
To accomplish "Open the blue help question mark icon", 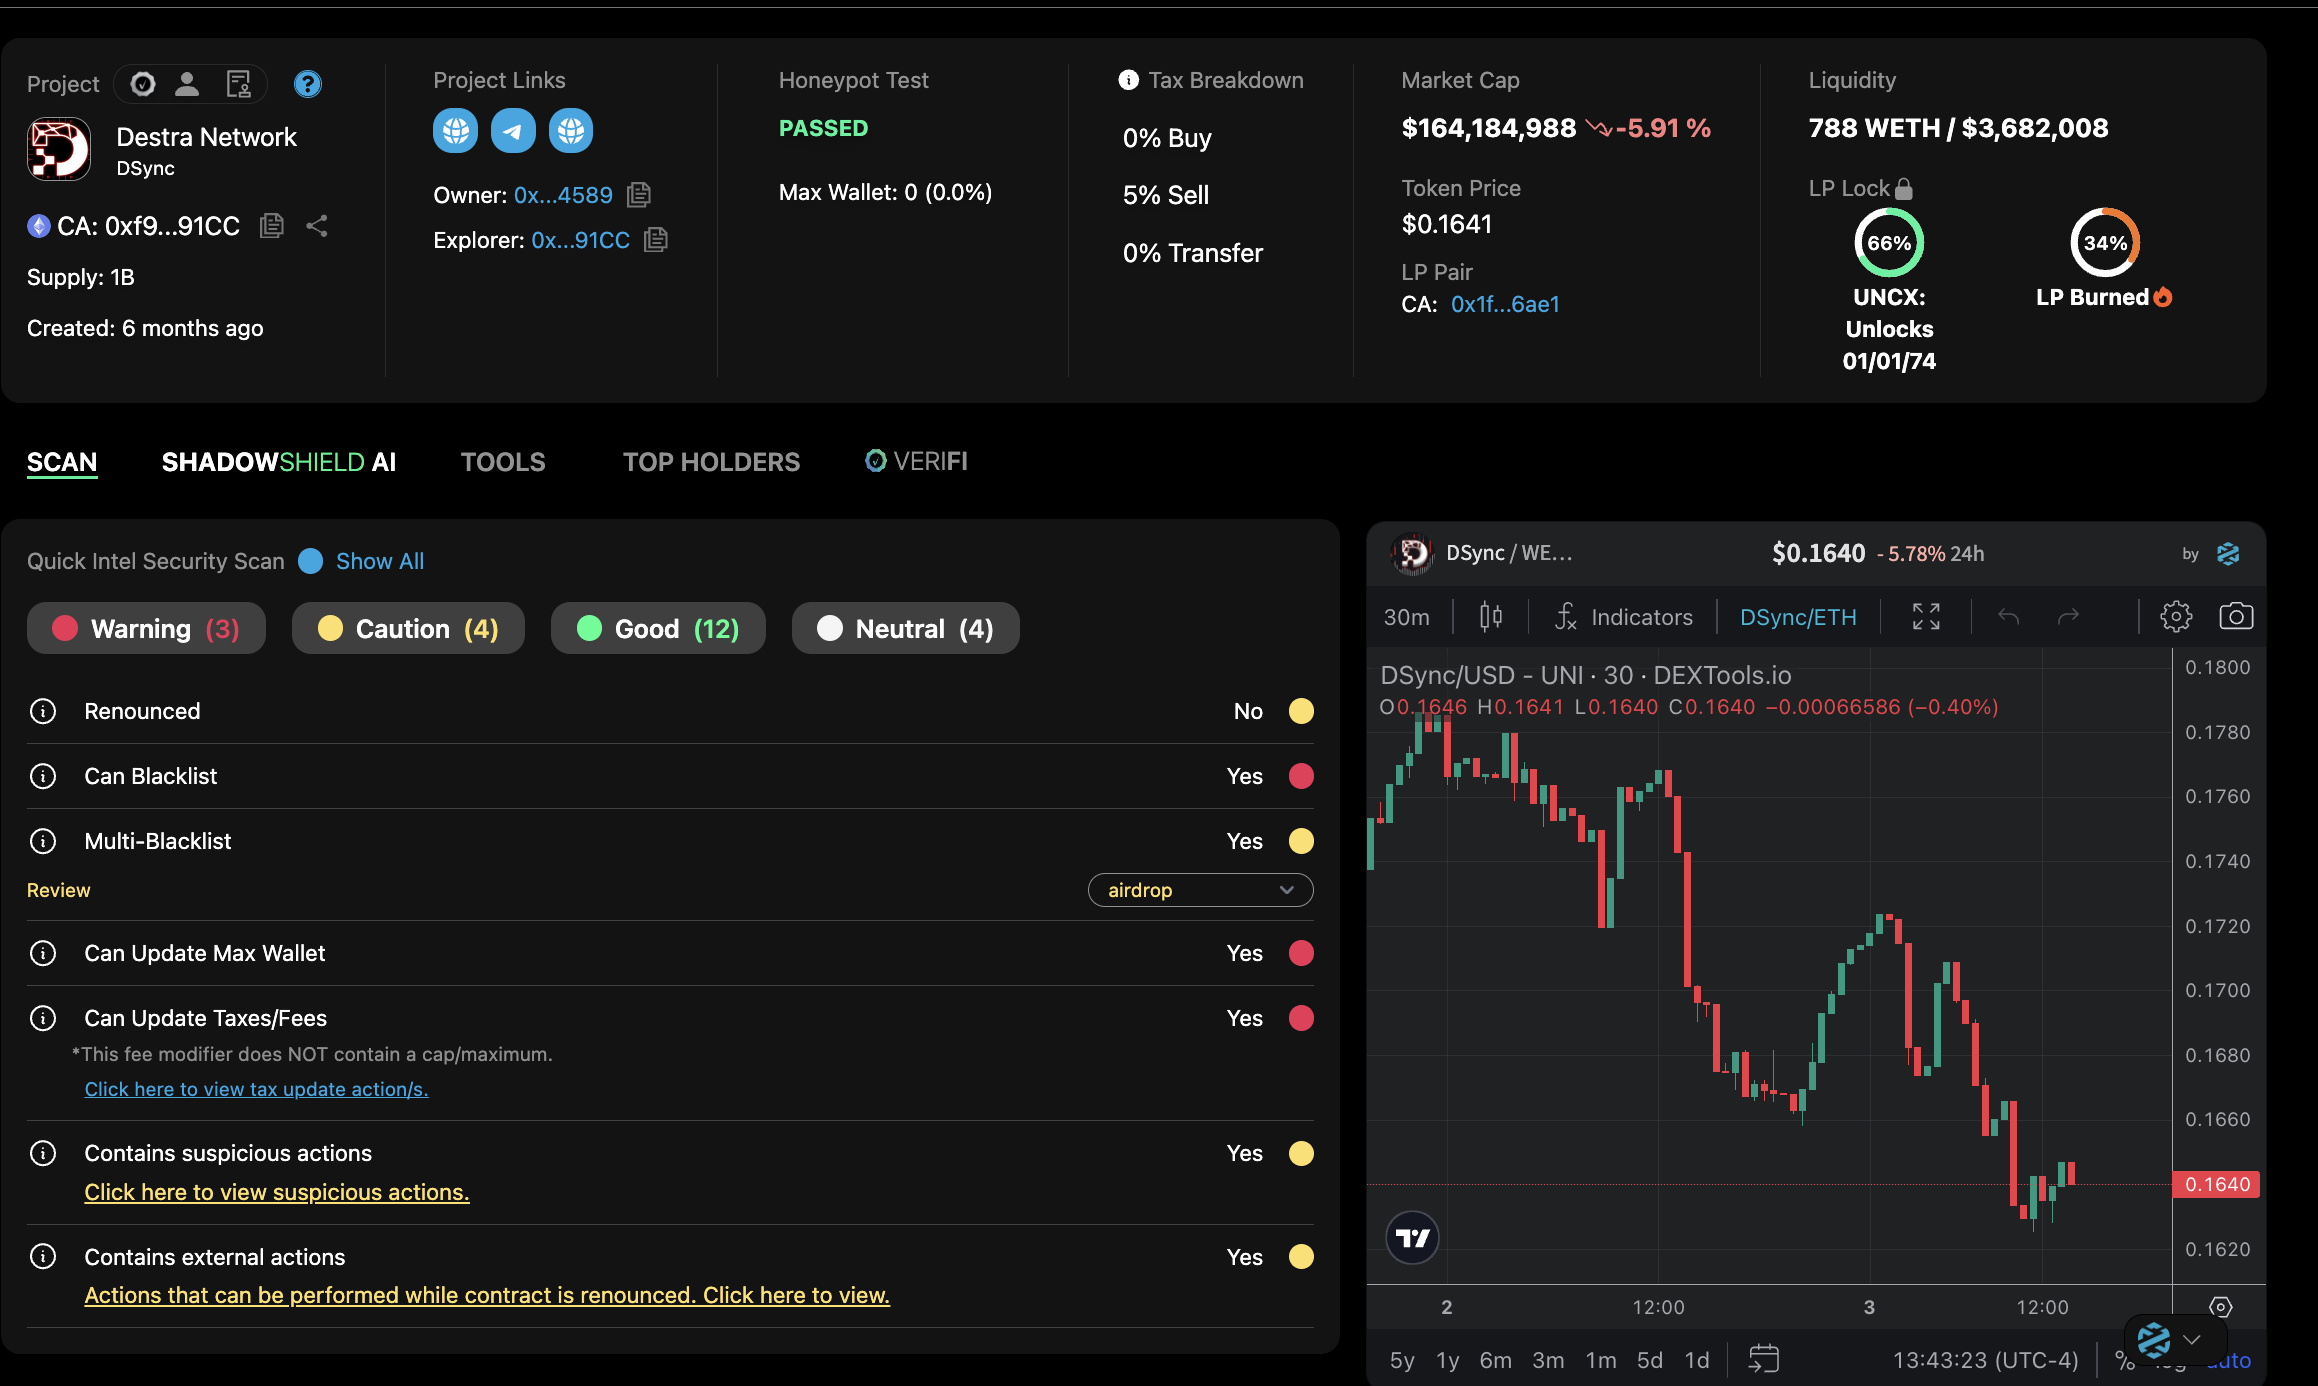I will point(307,84).
